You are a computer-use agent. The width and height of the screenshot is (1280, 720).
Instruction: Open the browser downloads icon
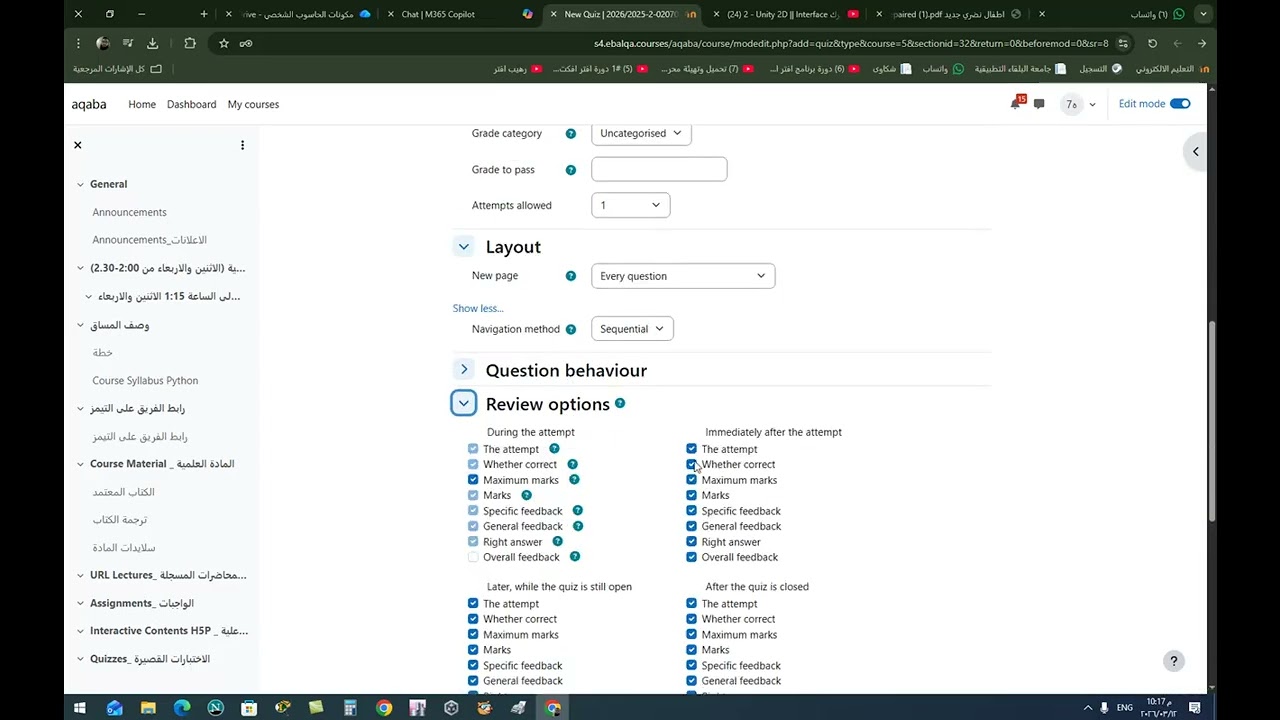coord(152,43)
